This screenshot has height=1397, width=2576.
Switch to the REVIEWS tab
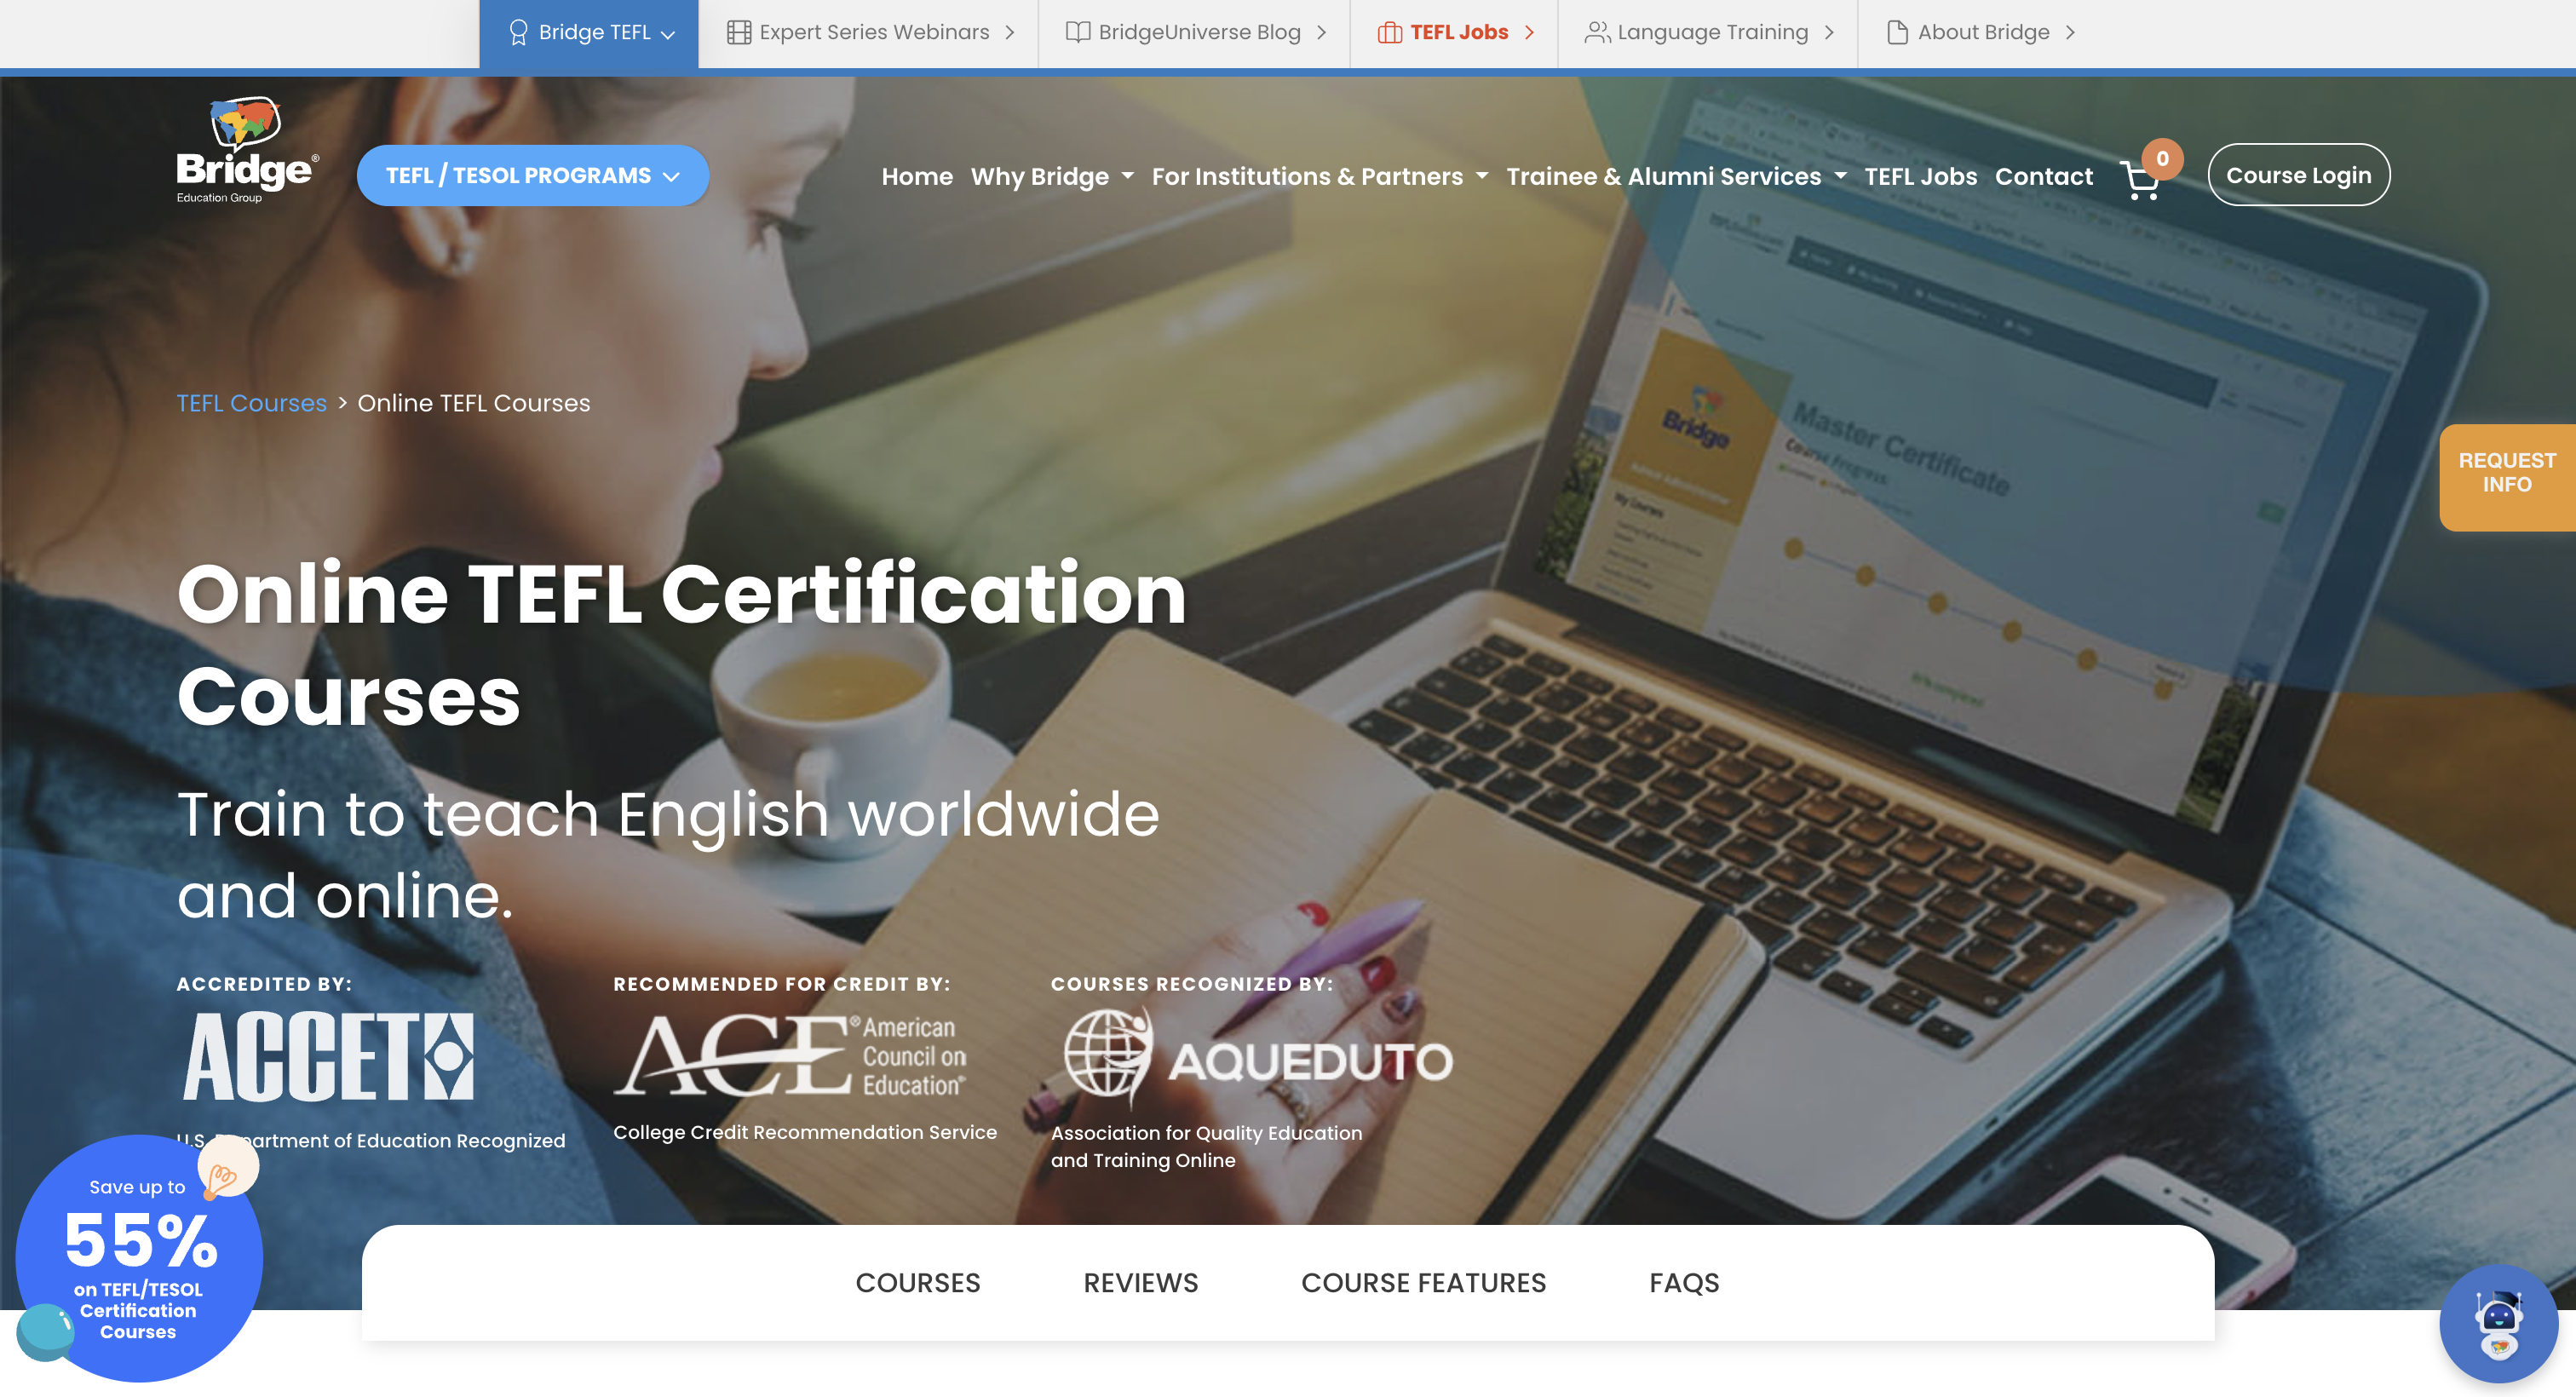tap(1140, 1283)
